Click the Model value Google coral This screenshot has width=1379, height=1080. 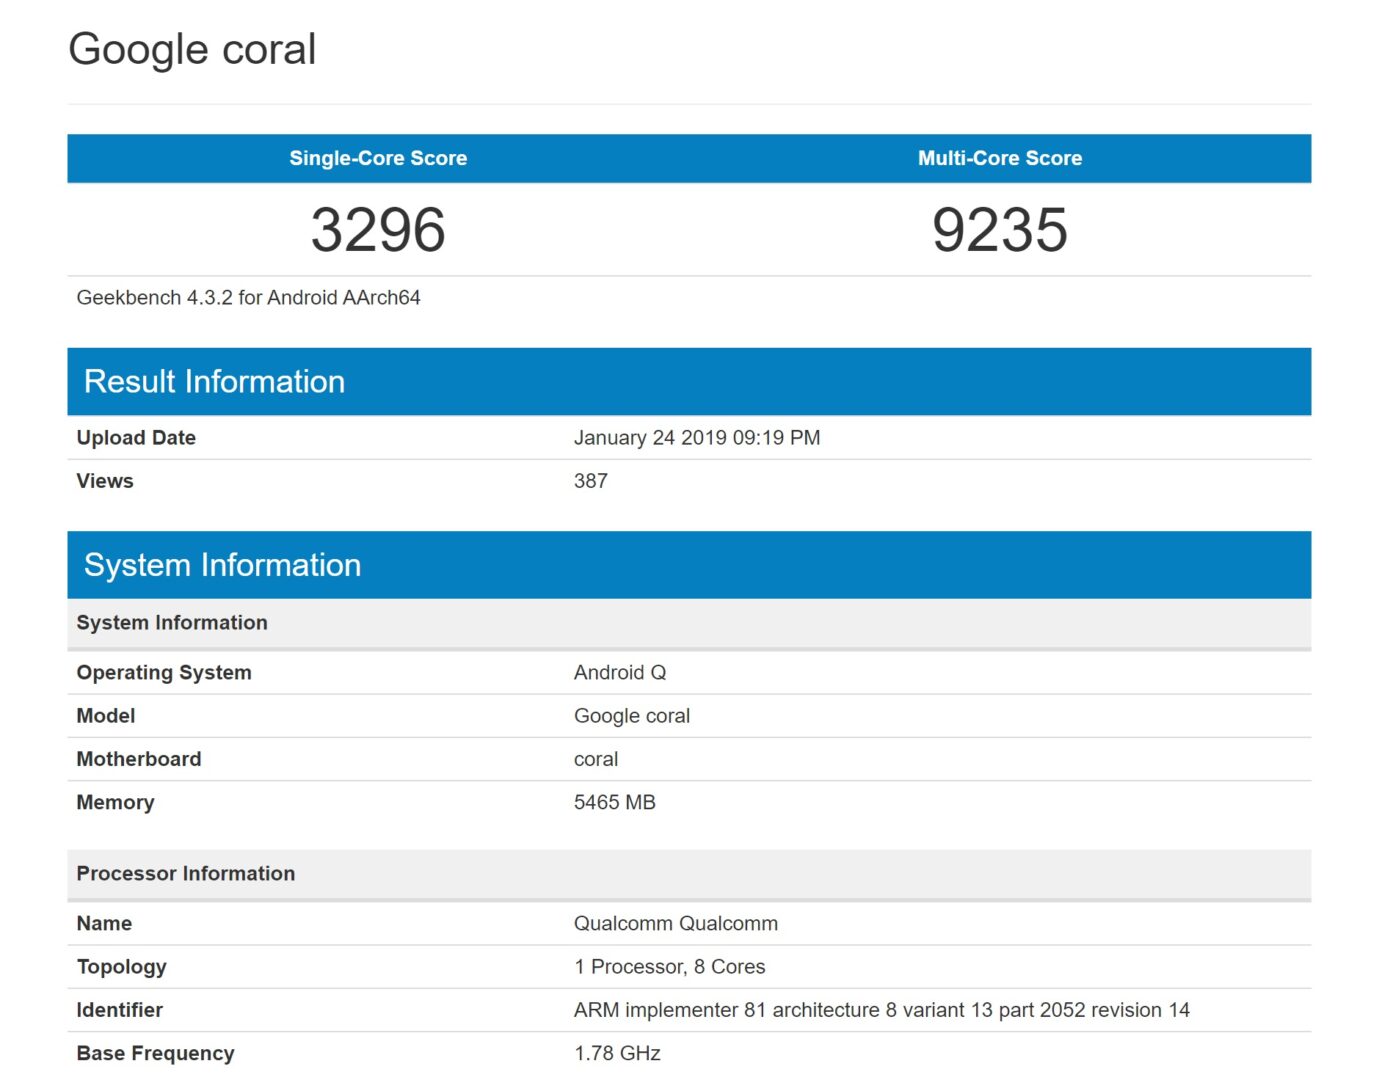tap(632, 715)
